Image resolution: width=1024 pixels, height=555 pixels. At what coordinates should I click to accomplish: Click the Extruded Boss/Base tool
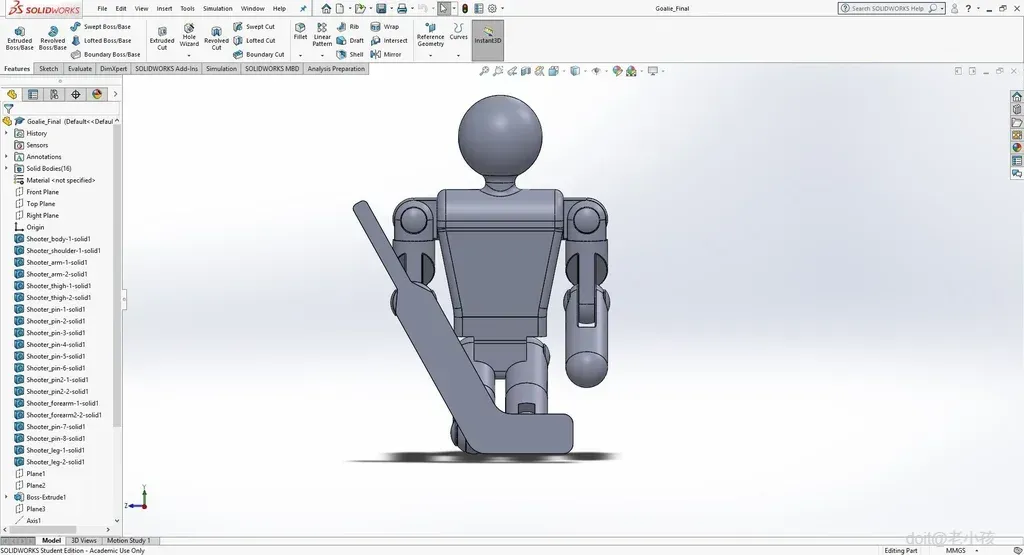tap(19, 37)
